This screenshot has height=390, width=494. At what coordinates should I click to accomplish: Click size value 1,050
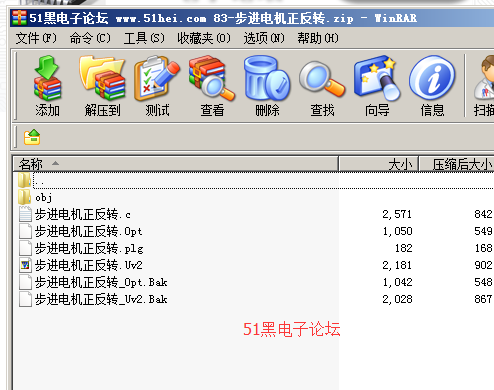pyautogui.click(x=397, y=231)
